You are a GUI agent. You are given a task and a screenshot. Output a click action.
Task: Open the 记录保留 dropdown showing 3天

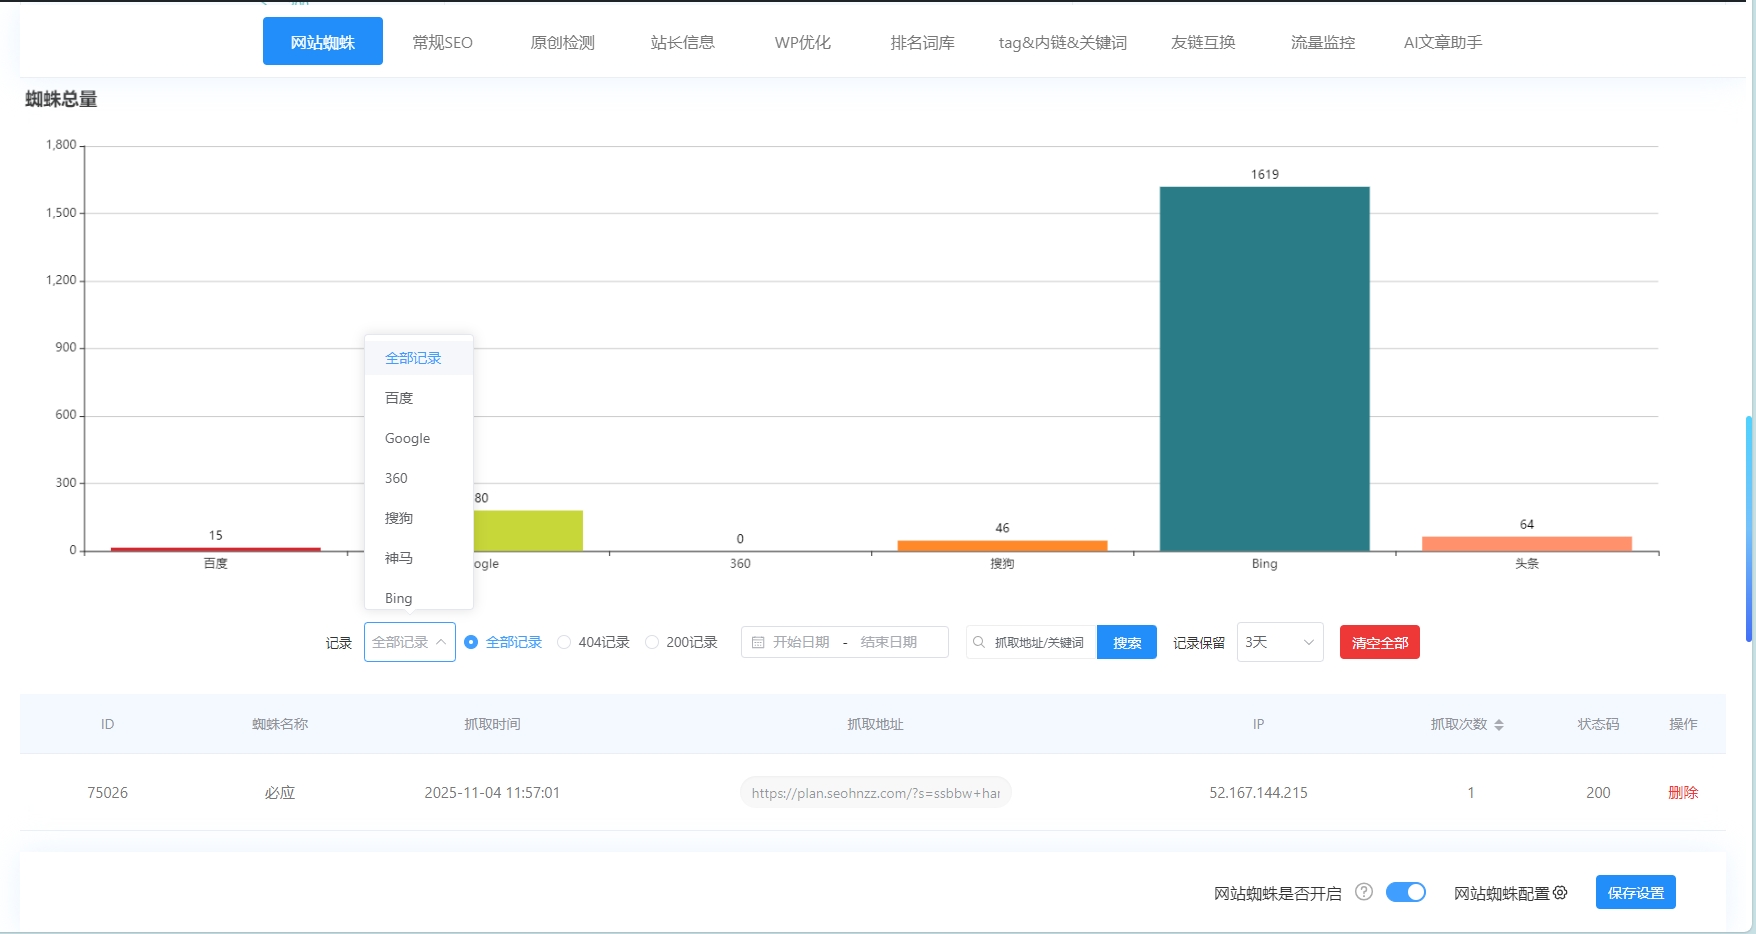click(1279, 642)
